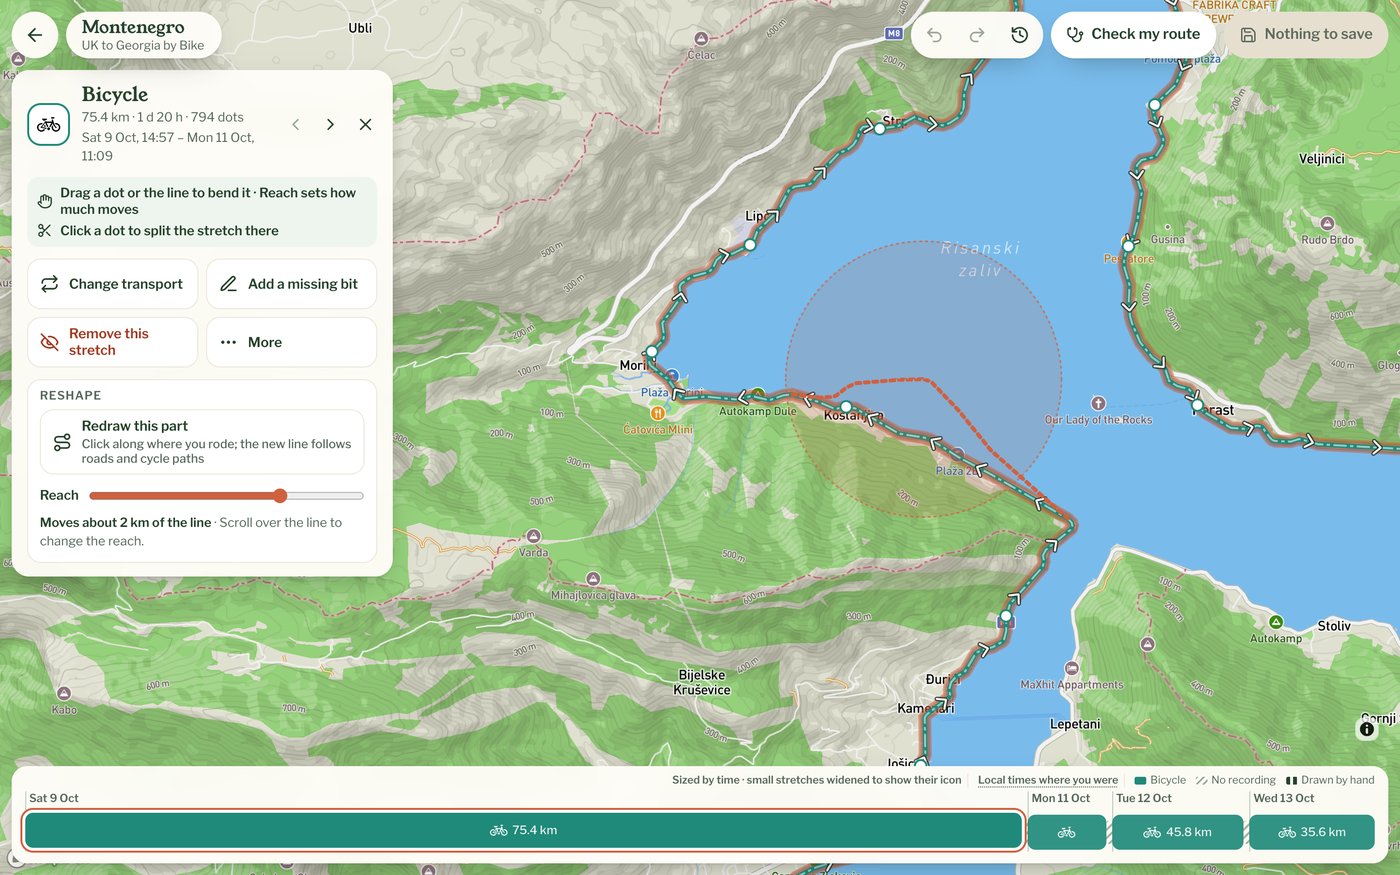Select the 75.4 km bicycle stretch in the timeline

[x=523, y=831]
